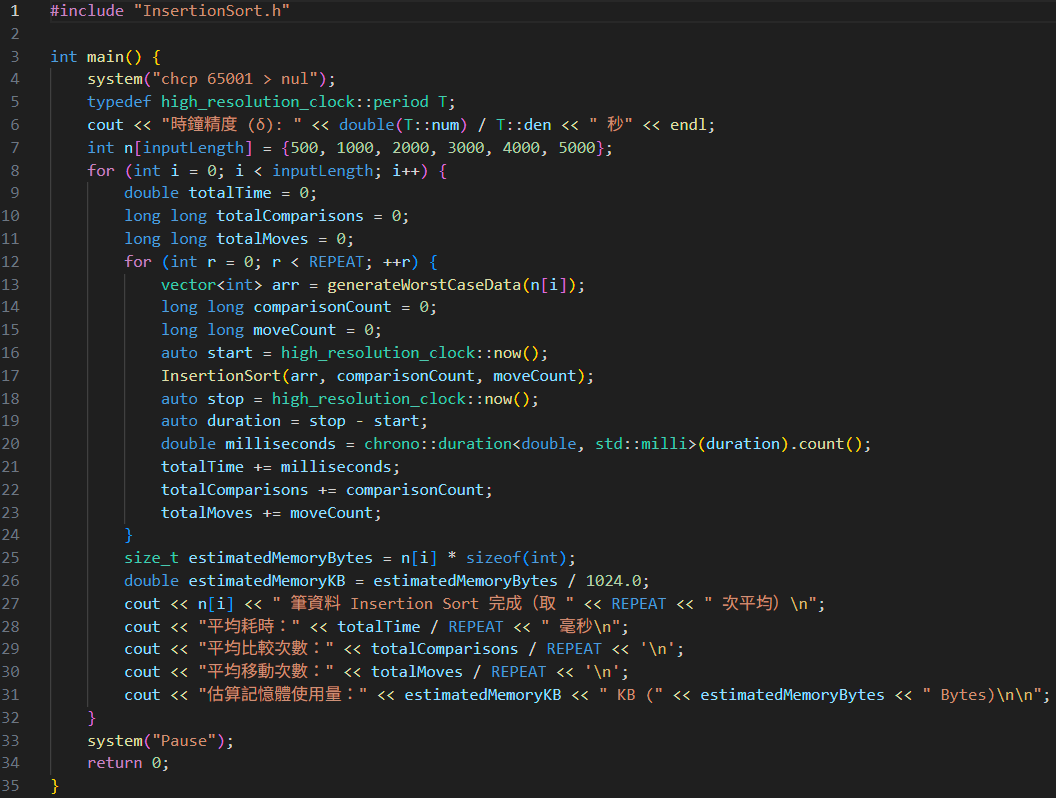Click the final closing brace on line 35
The image size is (1056, 798).
[55, 785]
